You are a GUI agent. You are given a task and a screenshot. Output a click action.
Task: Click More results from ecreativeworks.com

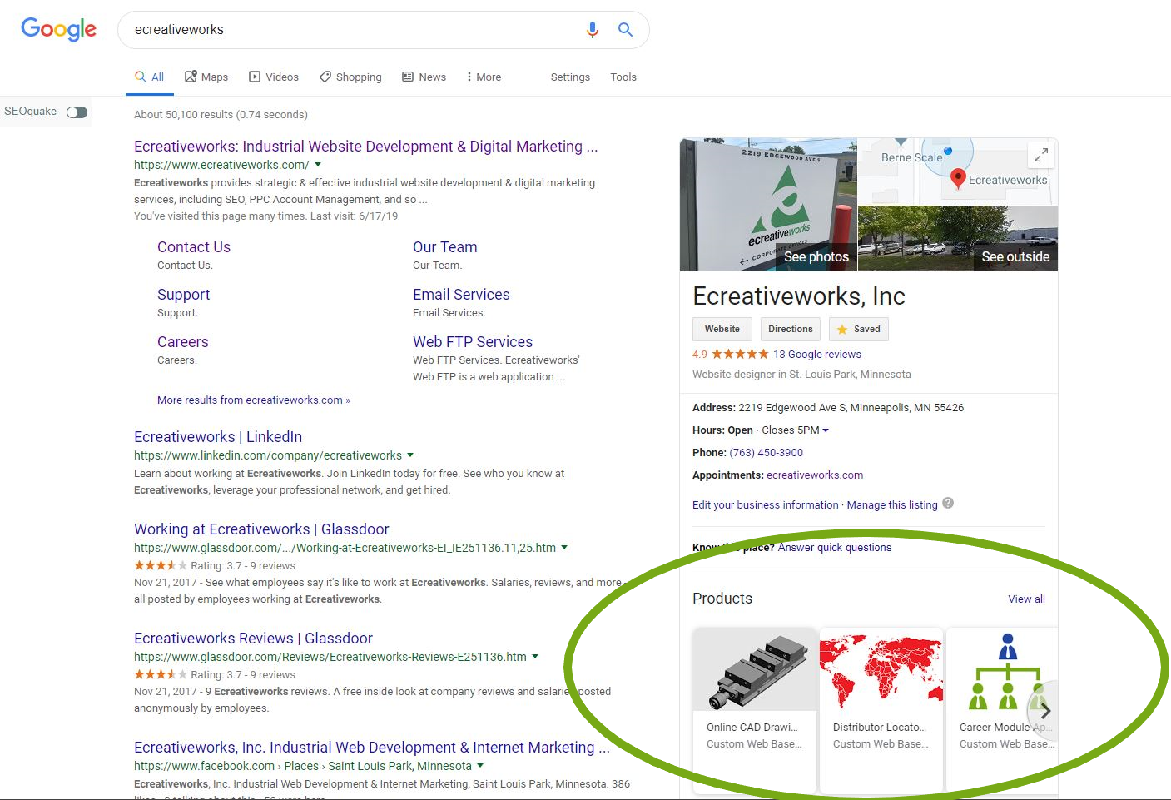(x=253, y=400)
